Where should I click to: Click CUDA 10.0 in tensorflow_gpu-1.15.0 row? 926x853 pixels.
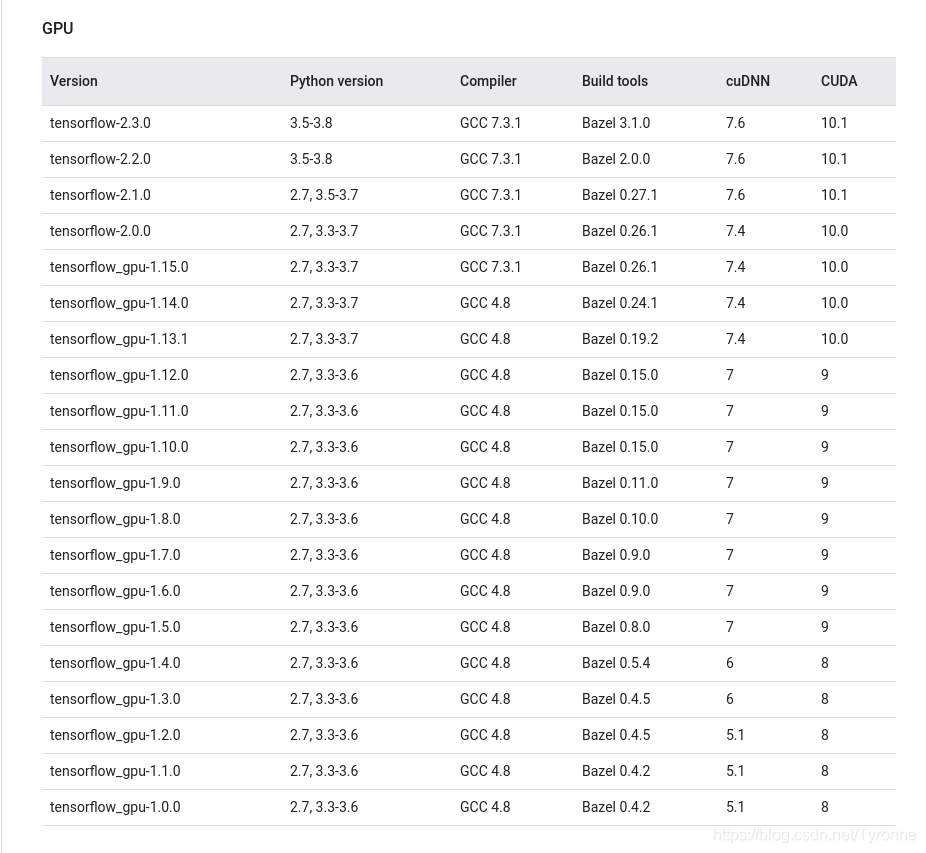point(834,267)
